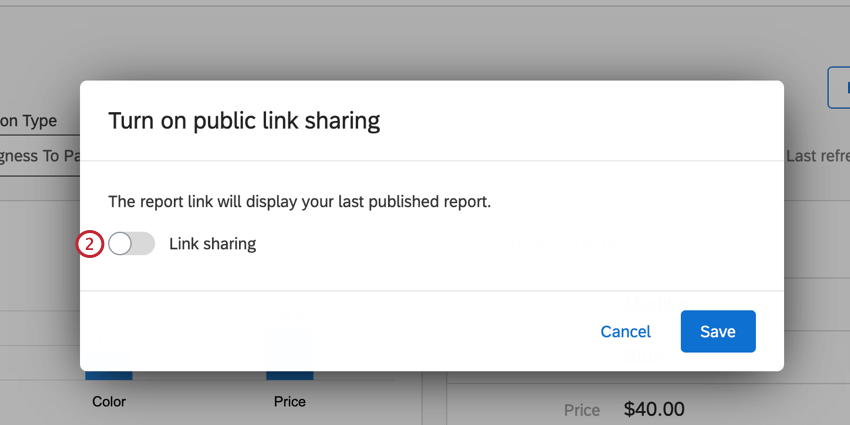Click the Price row label beside $40.00
Screen dimensions: 850x425
(582, 410)
